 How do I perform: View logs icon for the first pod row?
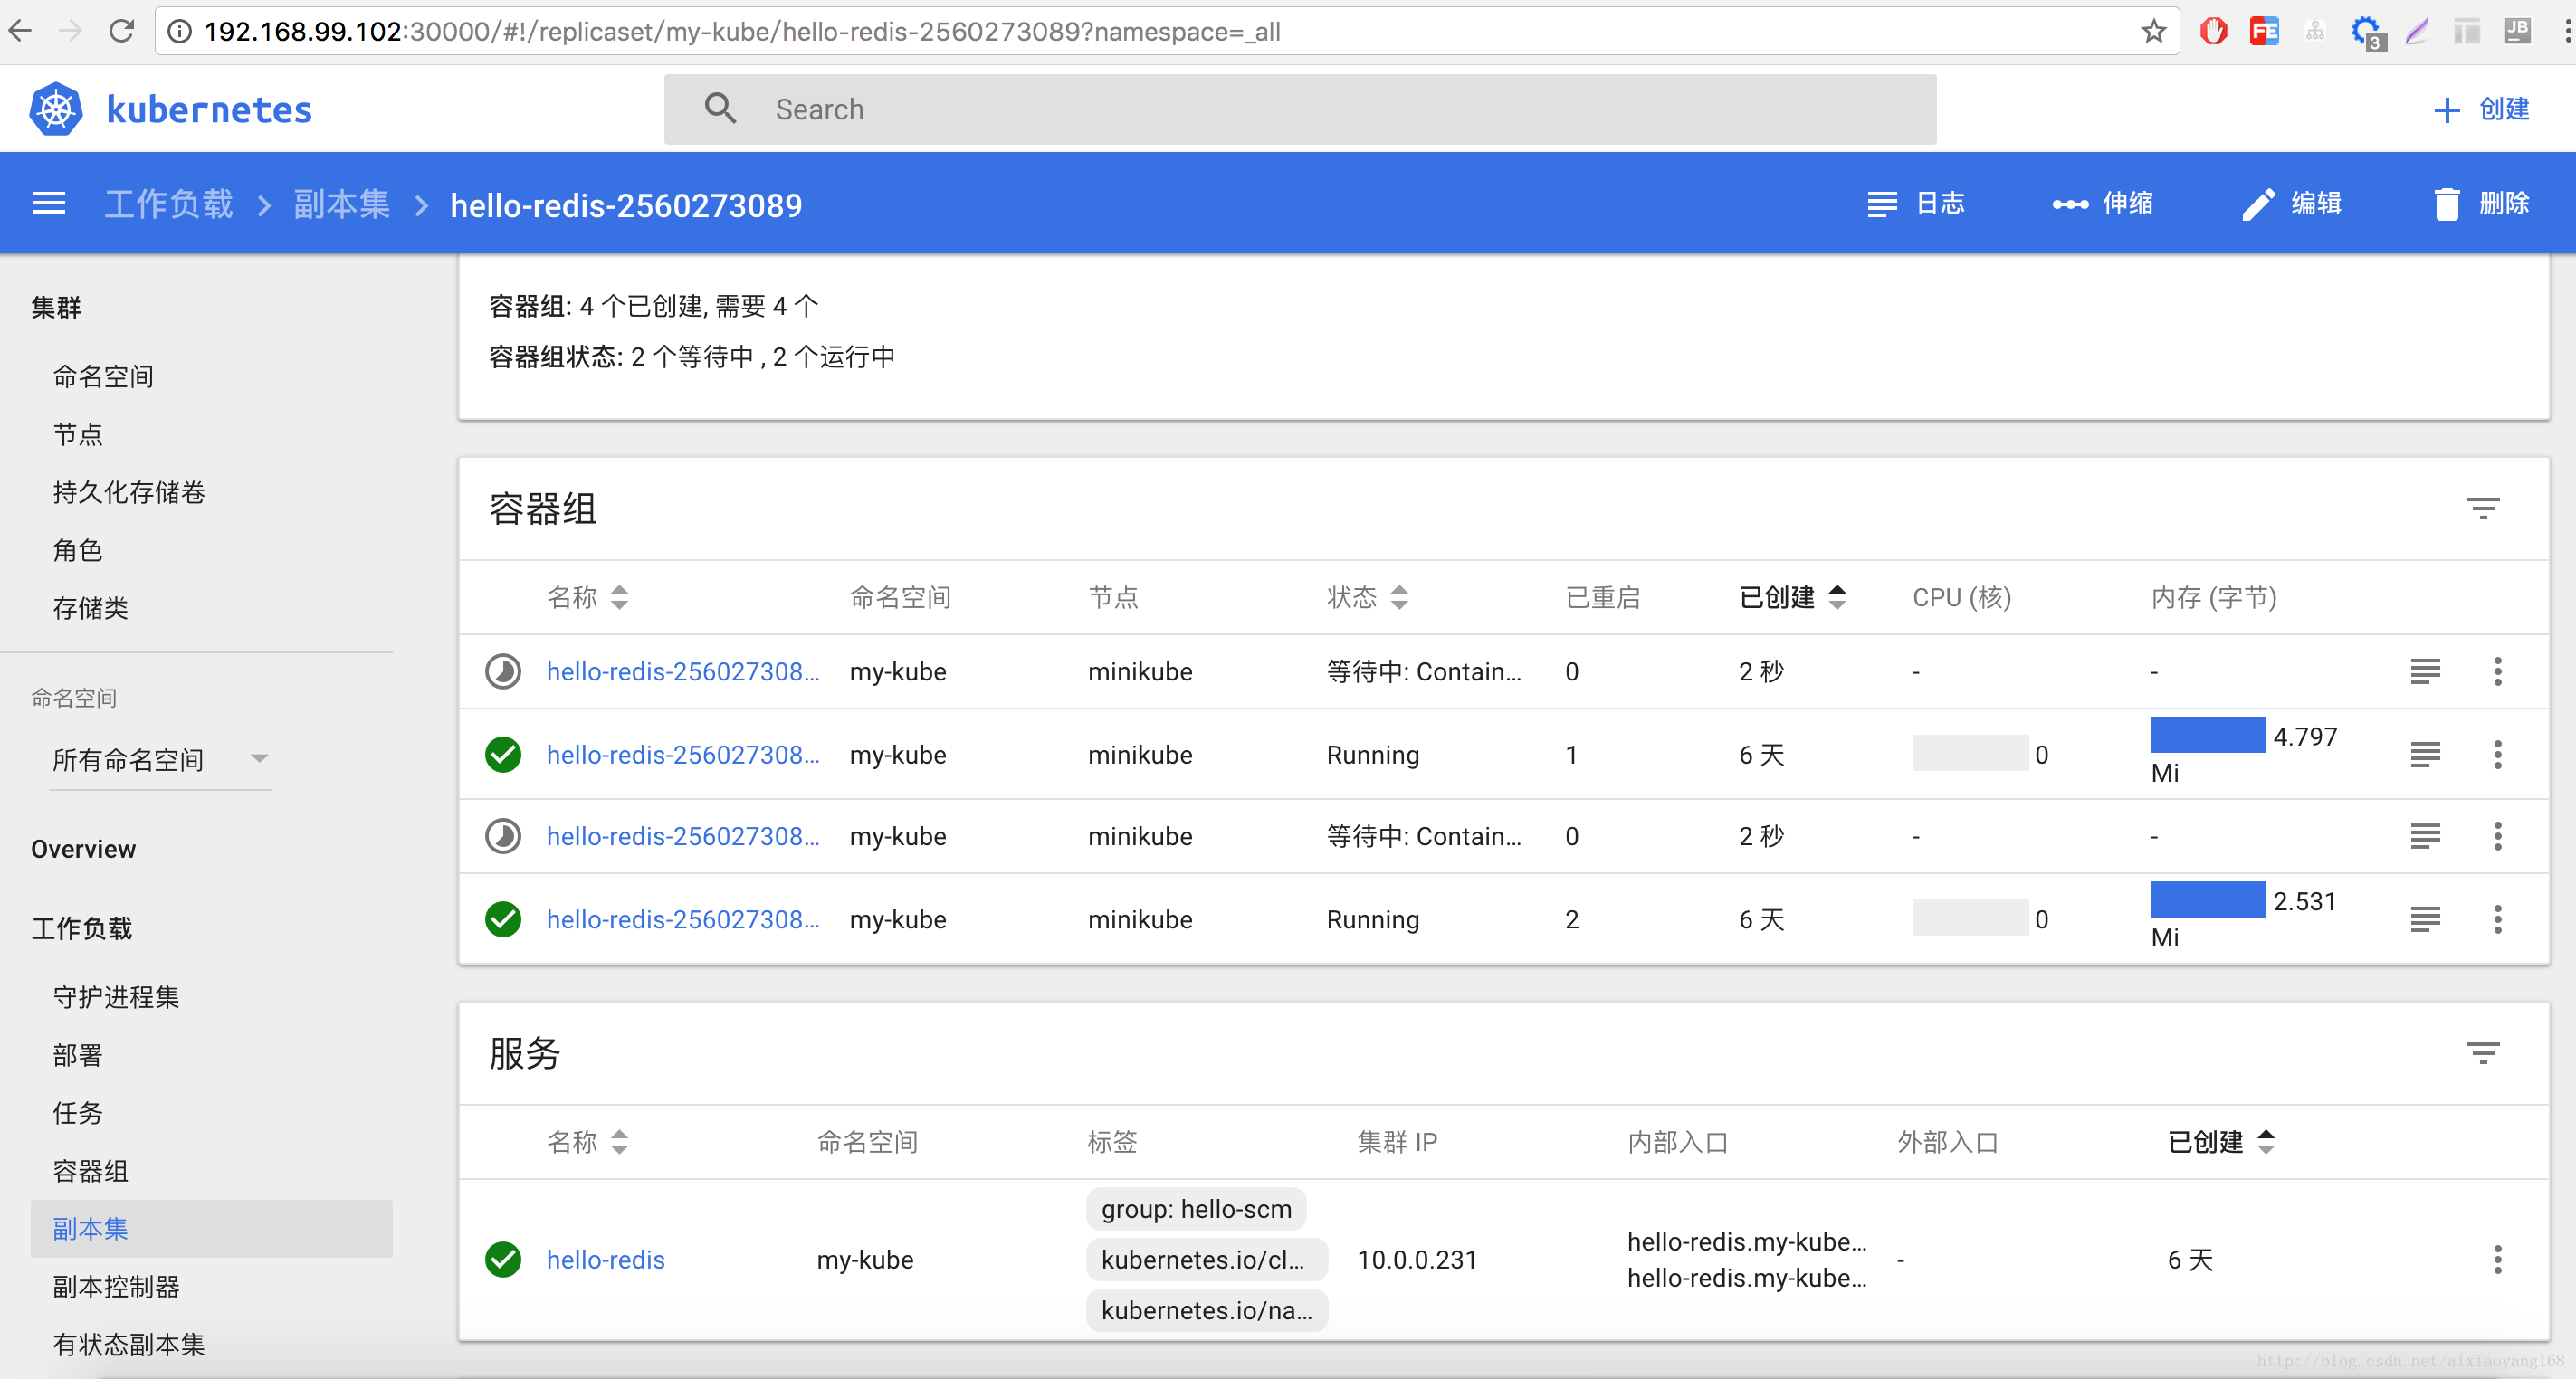[2425, 671]
